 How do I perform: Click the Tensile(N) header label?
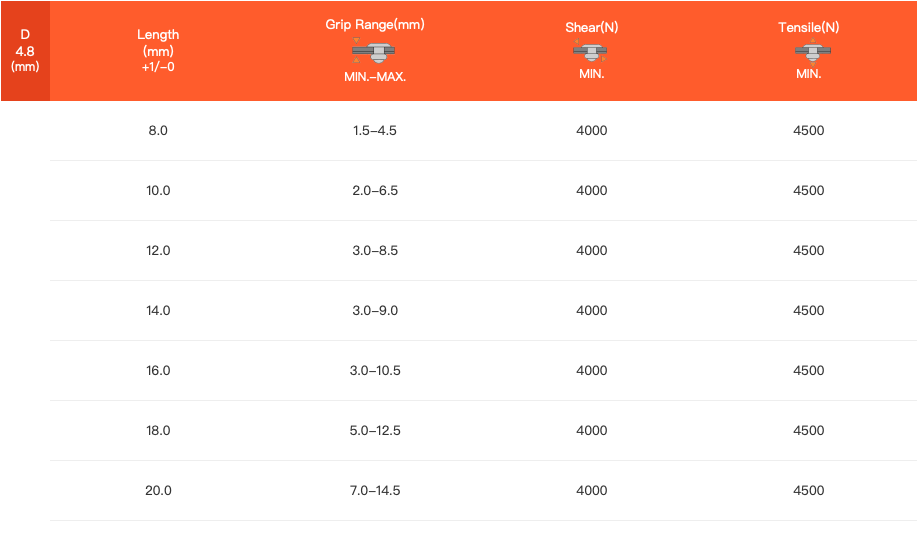808,27
